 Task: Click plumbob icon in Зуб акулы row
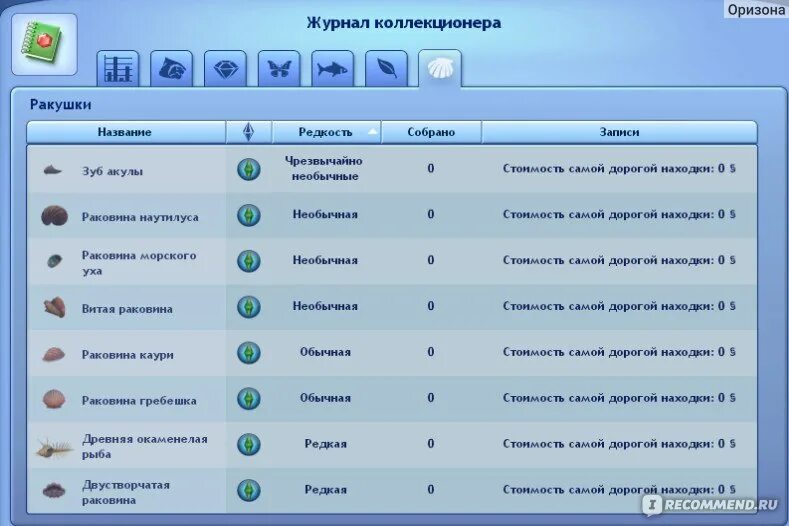pyautogui.click(x=249, y=169)
